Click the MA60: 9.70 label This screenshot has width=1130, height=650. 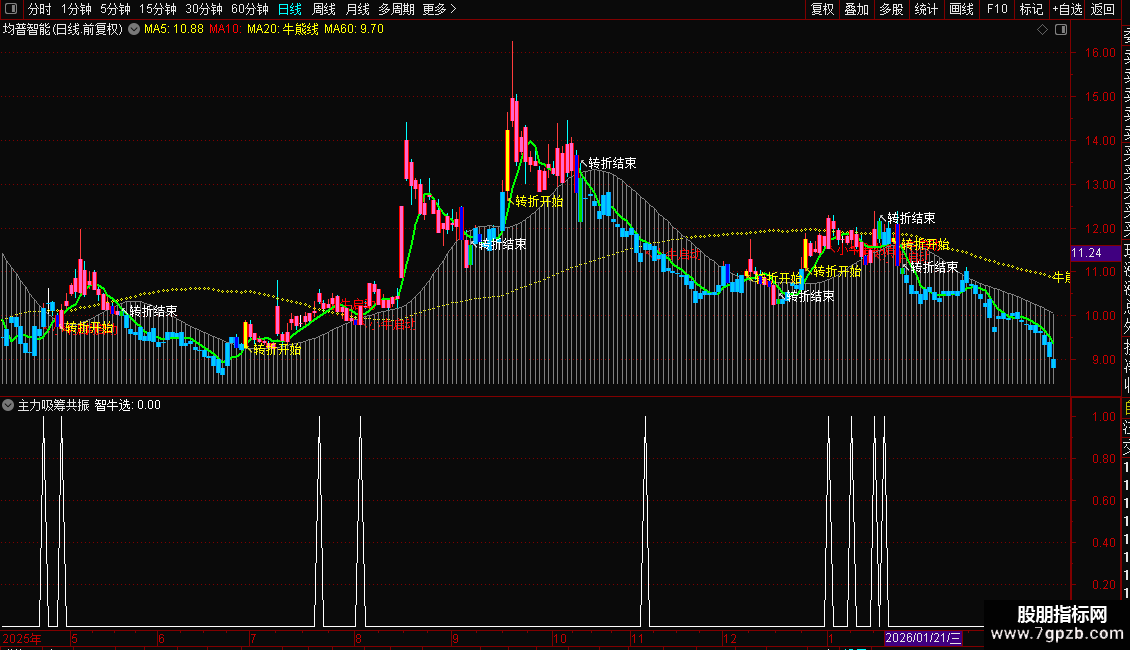[354, 30]
